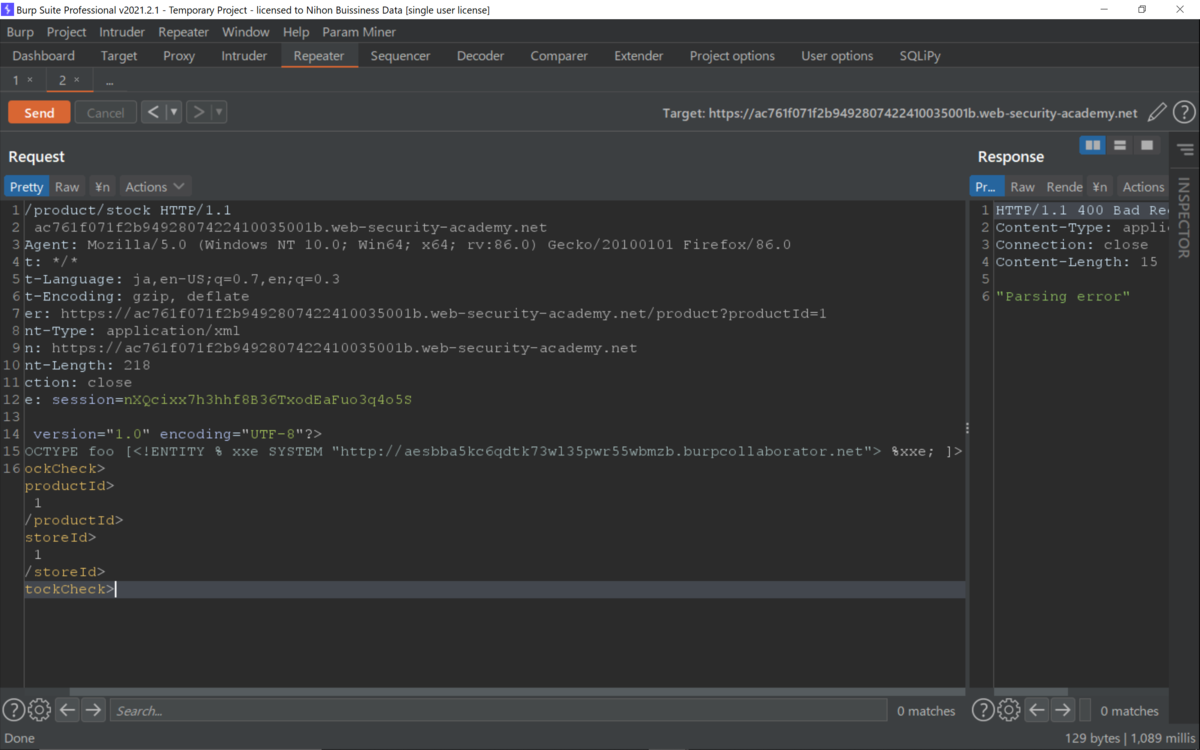1200x750 pixels.
Task: Open Repeater help question mark icon
Action: 1184,113
